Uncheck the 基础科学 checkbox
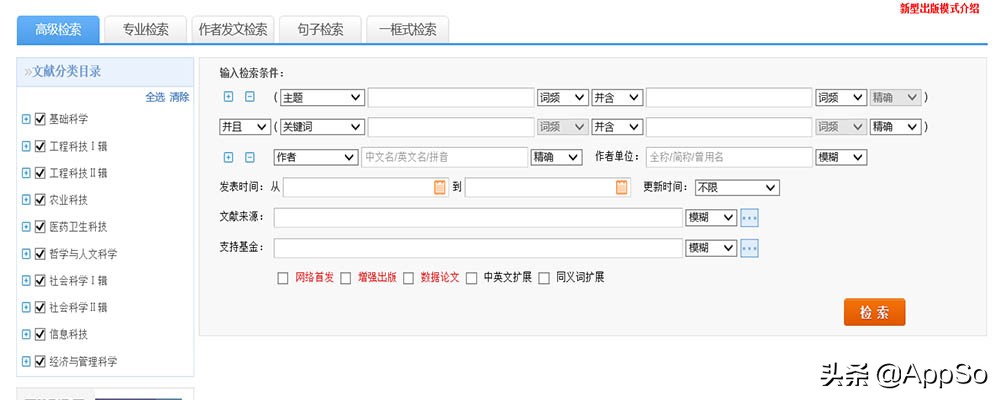Screen dimensions: 1000x400 click(40, 119)
